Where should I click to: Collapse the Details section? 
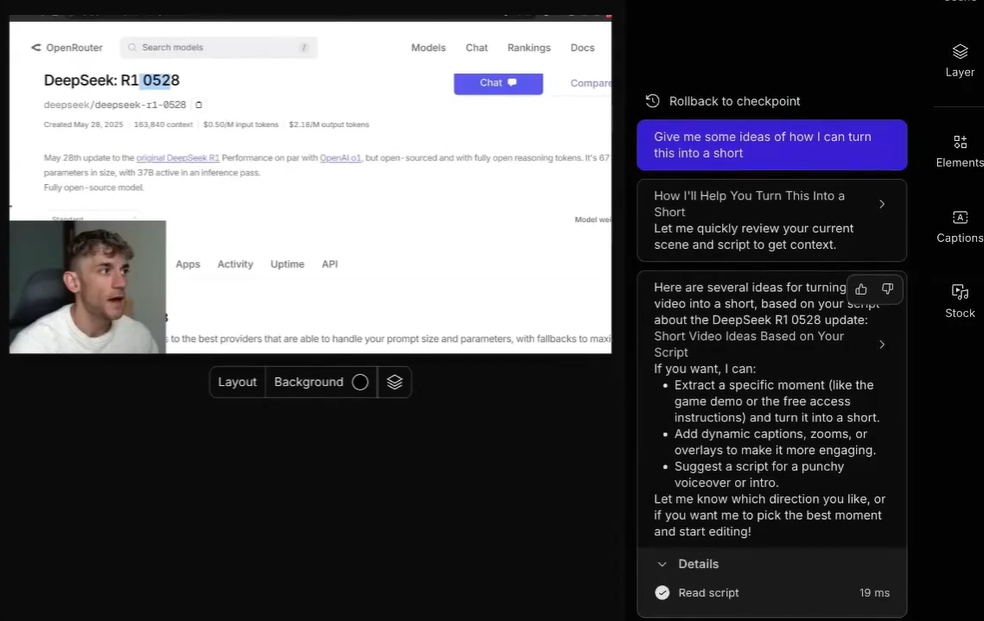tap(662, 564)
